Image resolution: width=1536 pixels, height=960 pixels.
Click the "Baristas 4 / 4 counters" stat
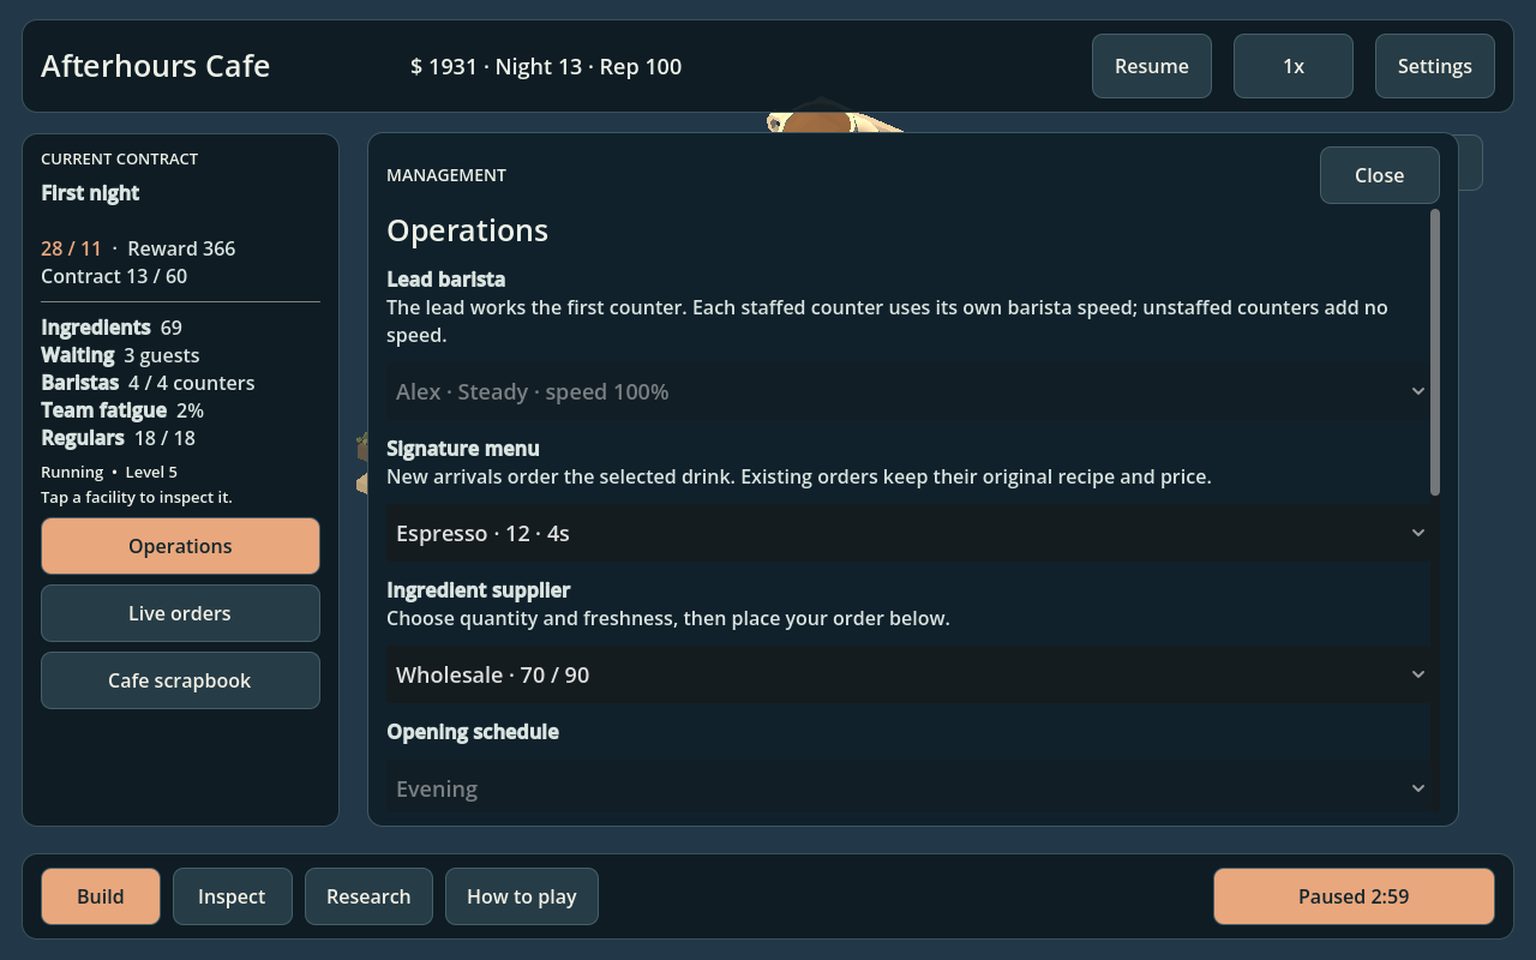point(148,383)
